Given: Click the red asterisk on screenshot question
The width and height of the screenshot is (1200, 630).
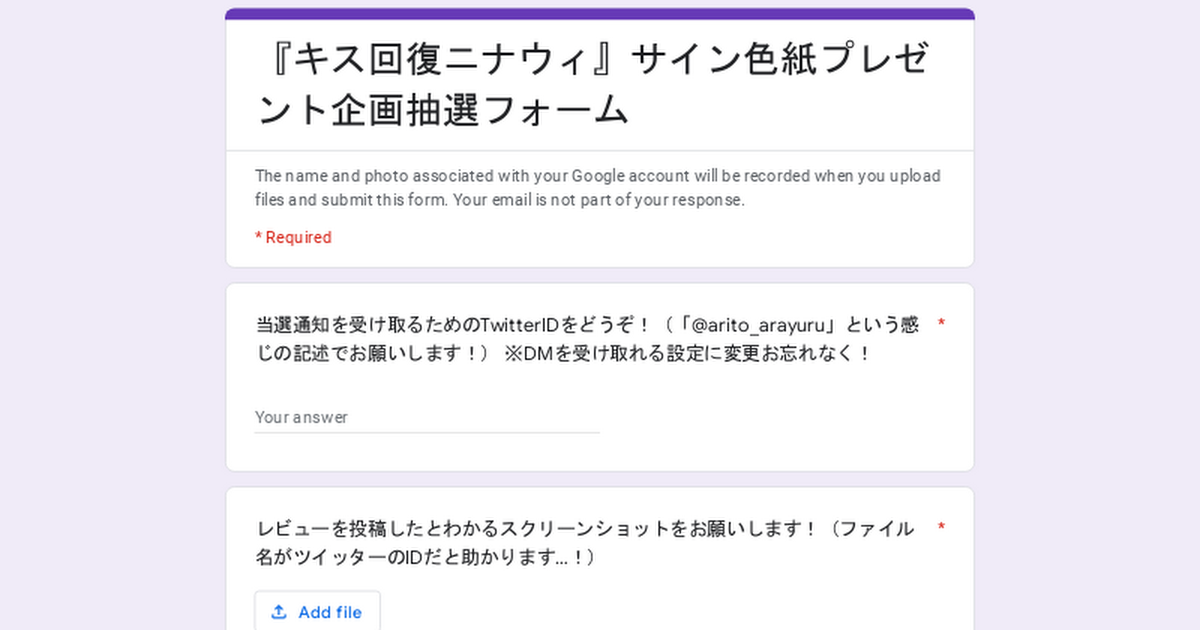Looking at the screenshot, I should point(941,528).
